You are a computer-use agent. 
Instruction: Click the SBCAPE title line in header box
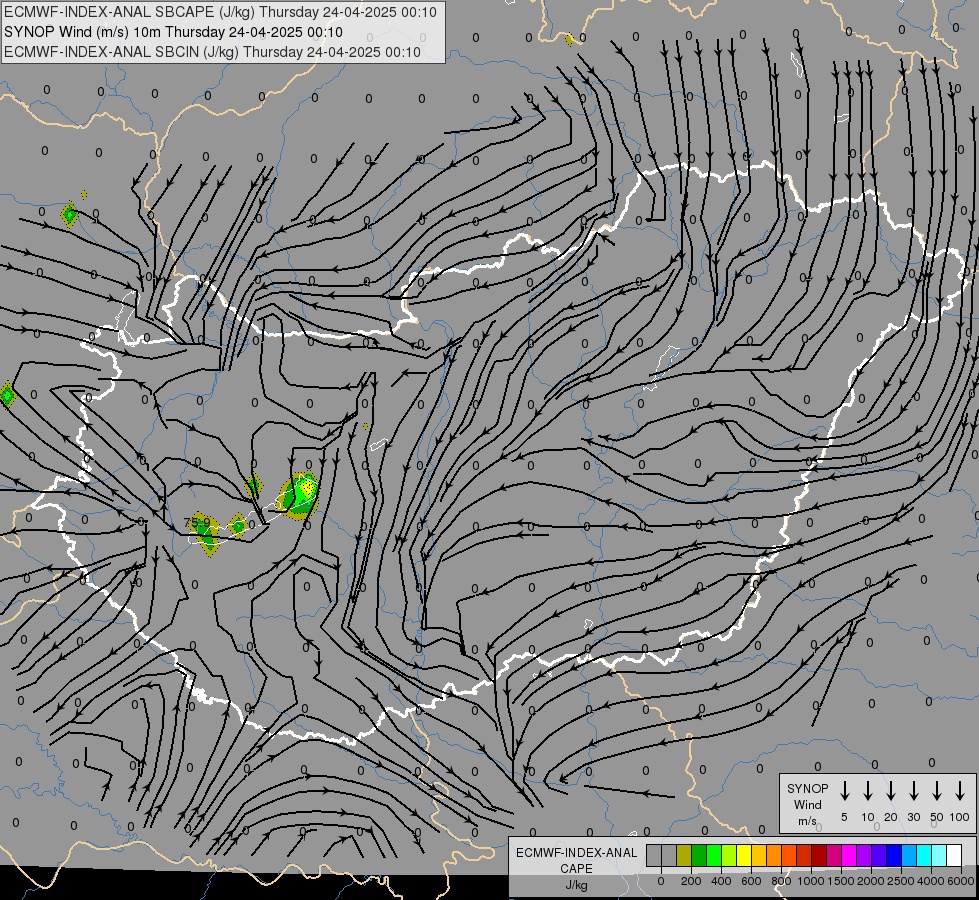220,12
